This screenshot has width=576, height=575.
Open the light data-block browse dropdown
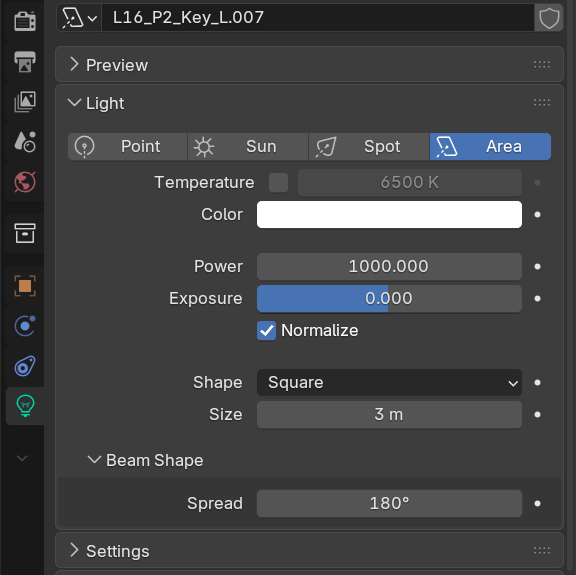(x=79, y=18)
